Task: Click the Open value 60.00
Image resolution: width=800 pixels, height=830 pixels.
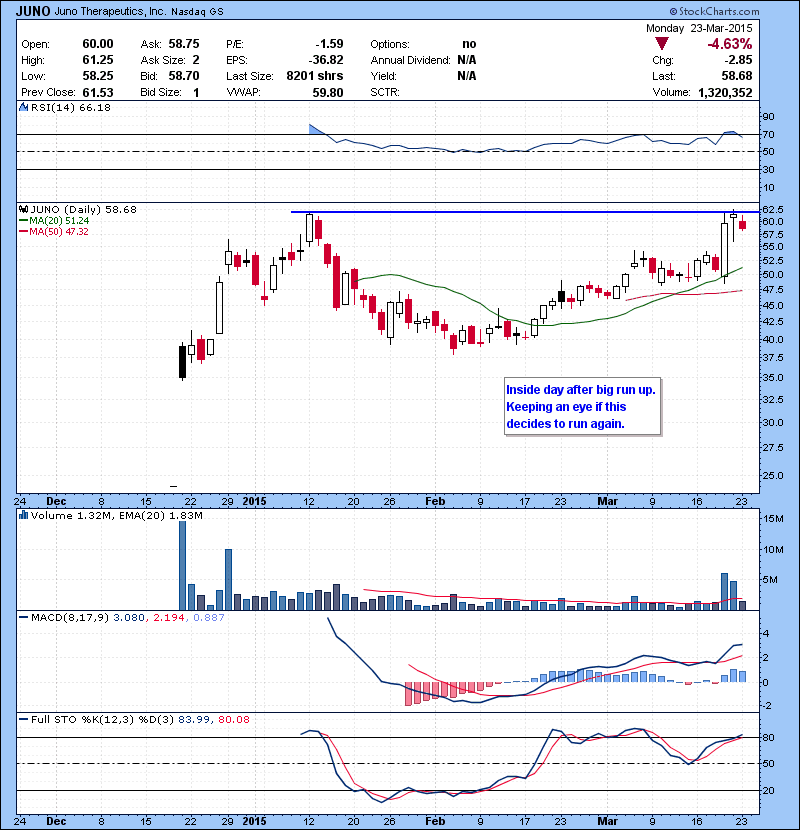Action: point(98,44)
